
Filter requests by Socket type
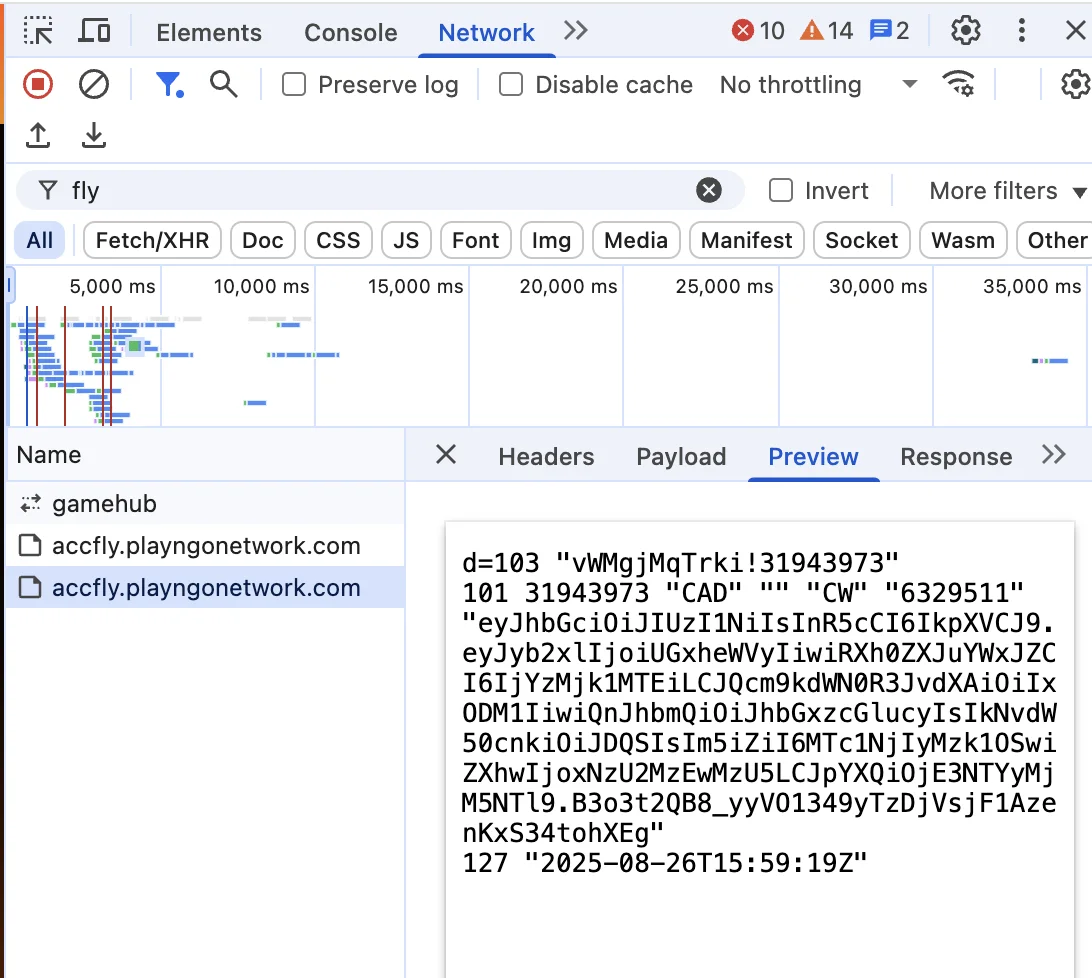[x=861, y=240]
